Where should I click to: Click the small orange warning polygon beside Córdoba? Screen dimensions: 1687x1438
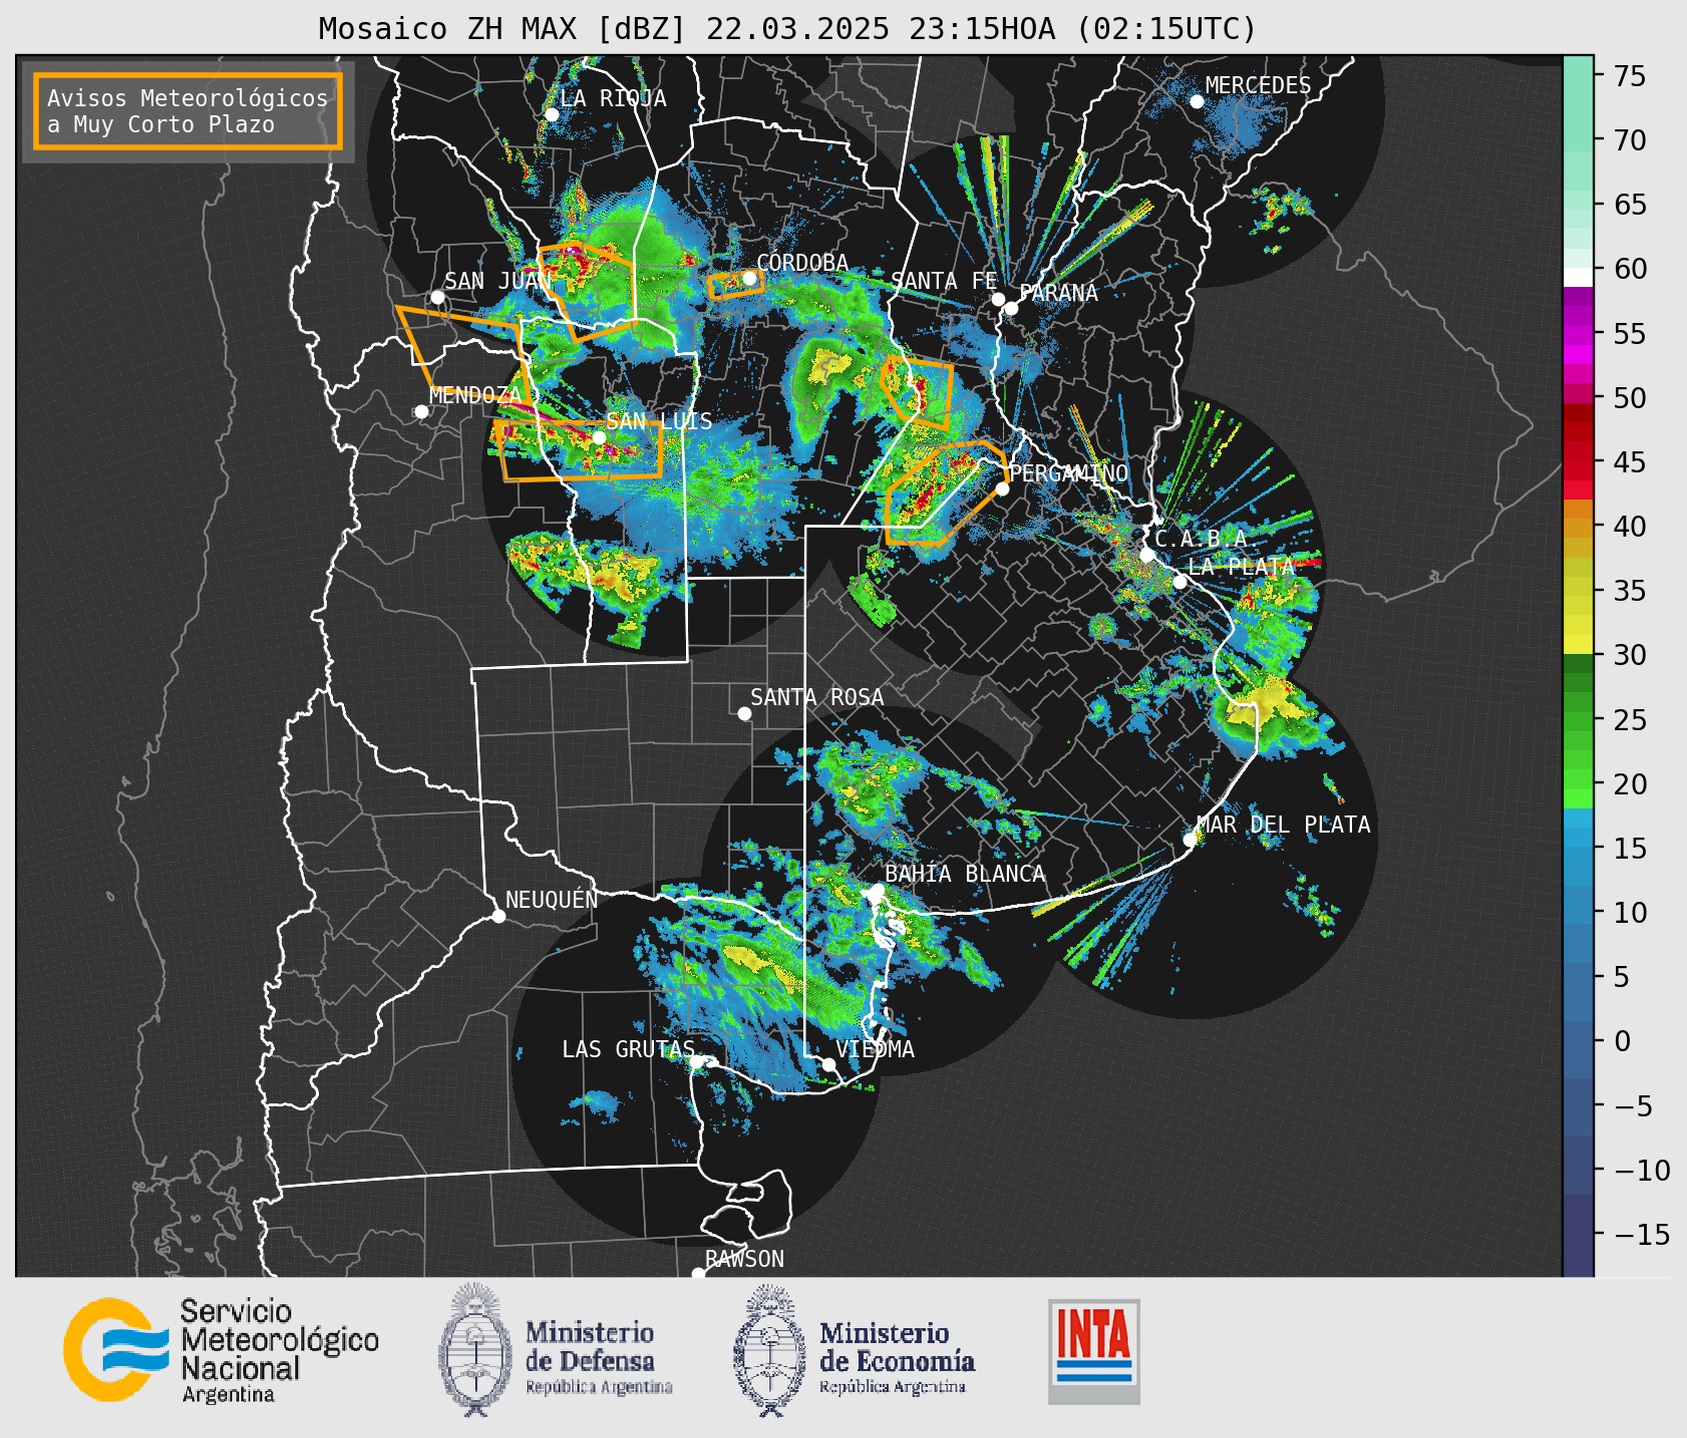click(736, 284)
